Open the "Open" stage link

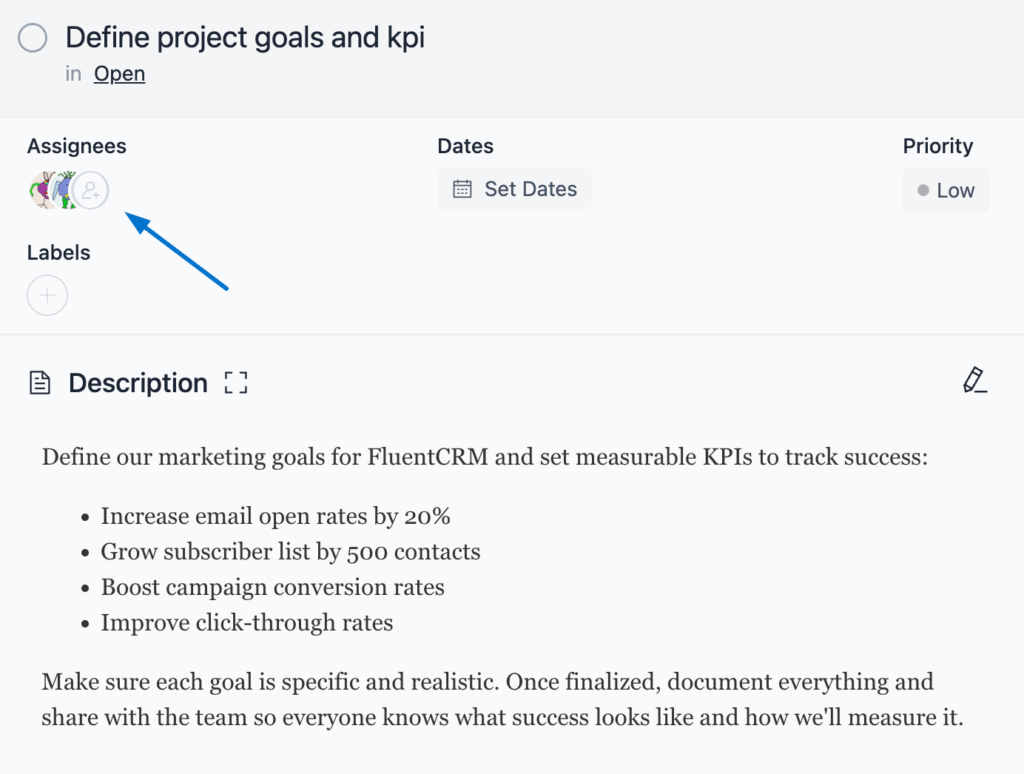(119, 74)
